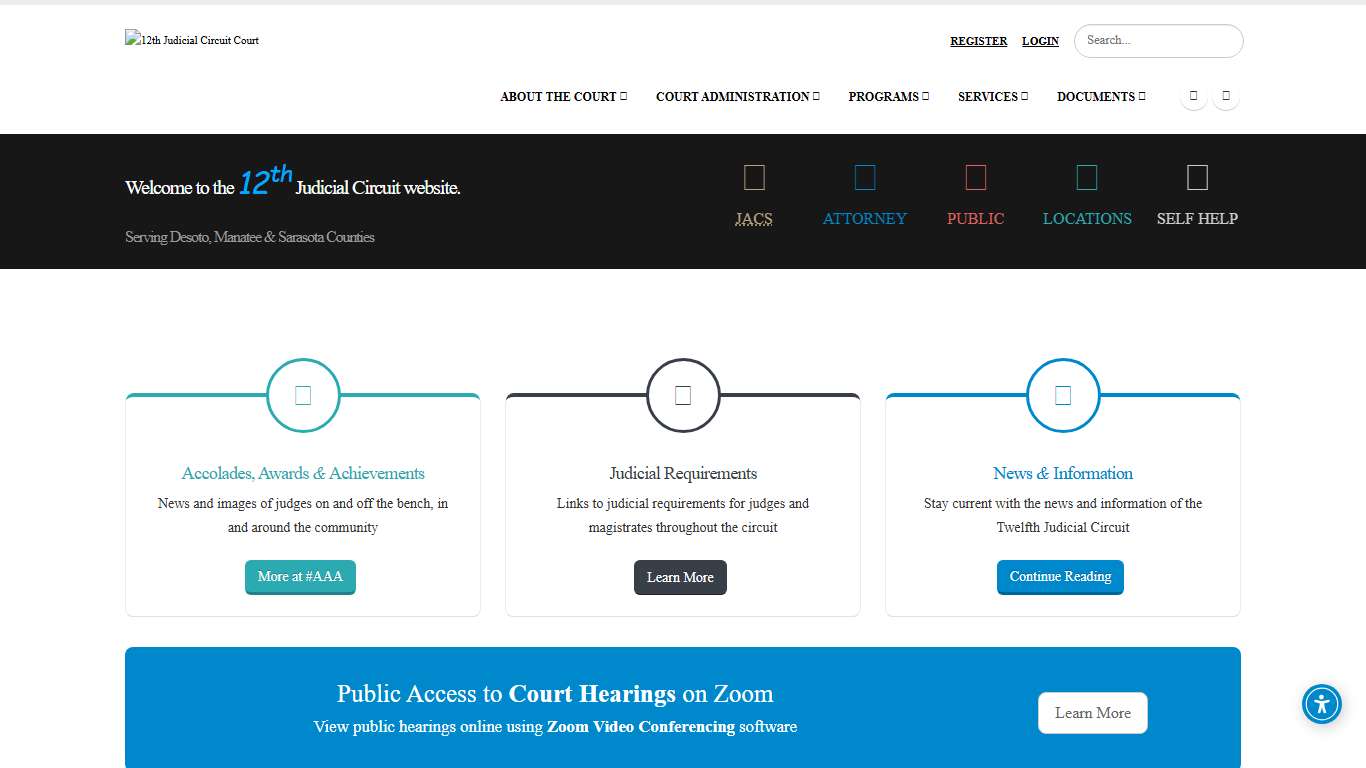Expand the ABOUT THE COURT dropdown
1366x768 pixels.
click(x=563, y=96)
